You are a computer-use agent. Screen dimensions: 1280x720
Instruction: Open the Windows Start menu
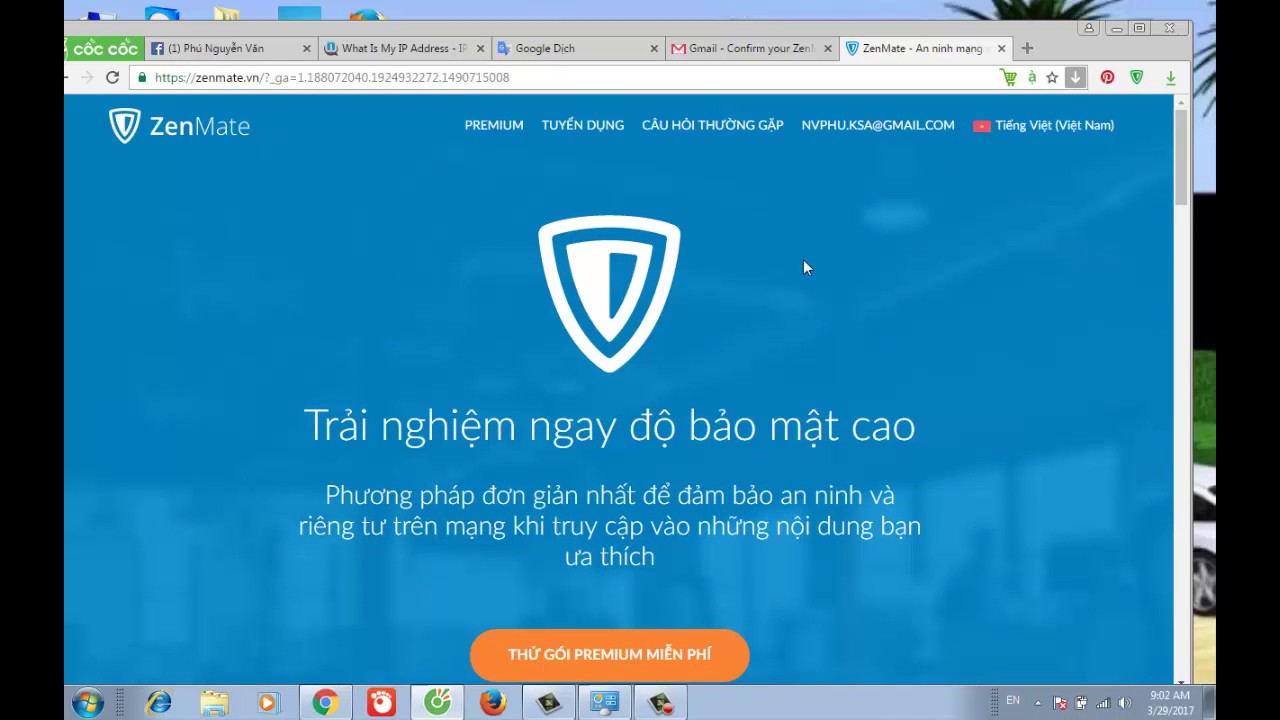coord(88,703)
